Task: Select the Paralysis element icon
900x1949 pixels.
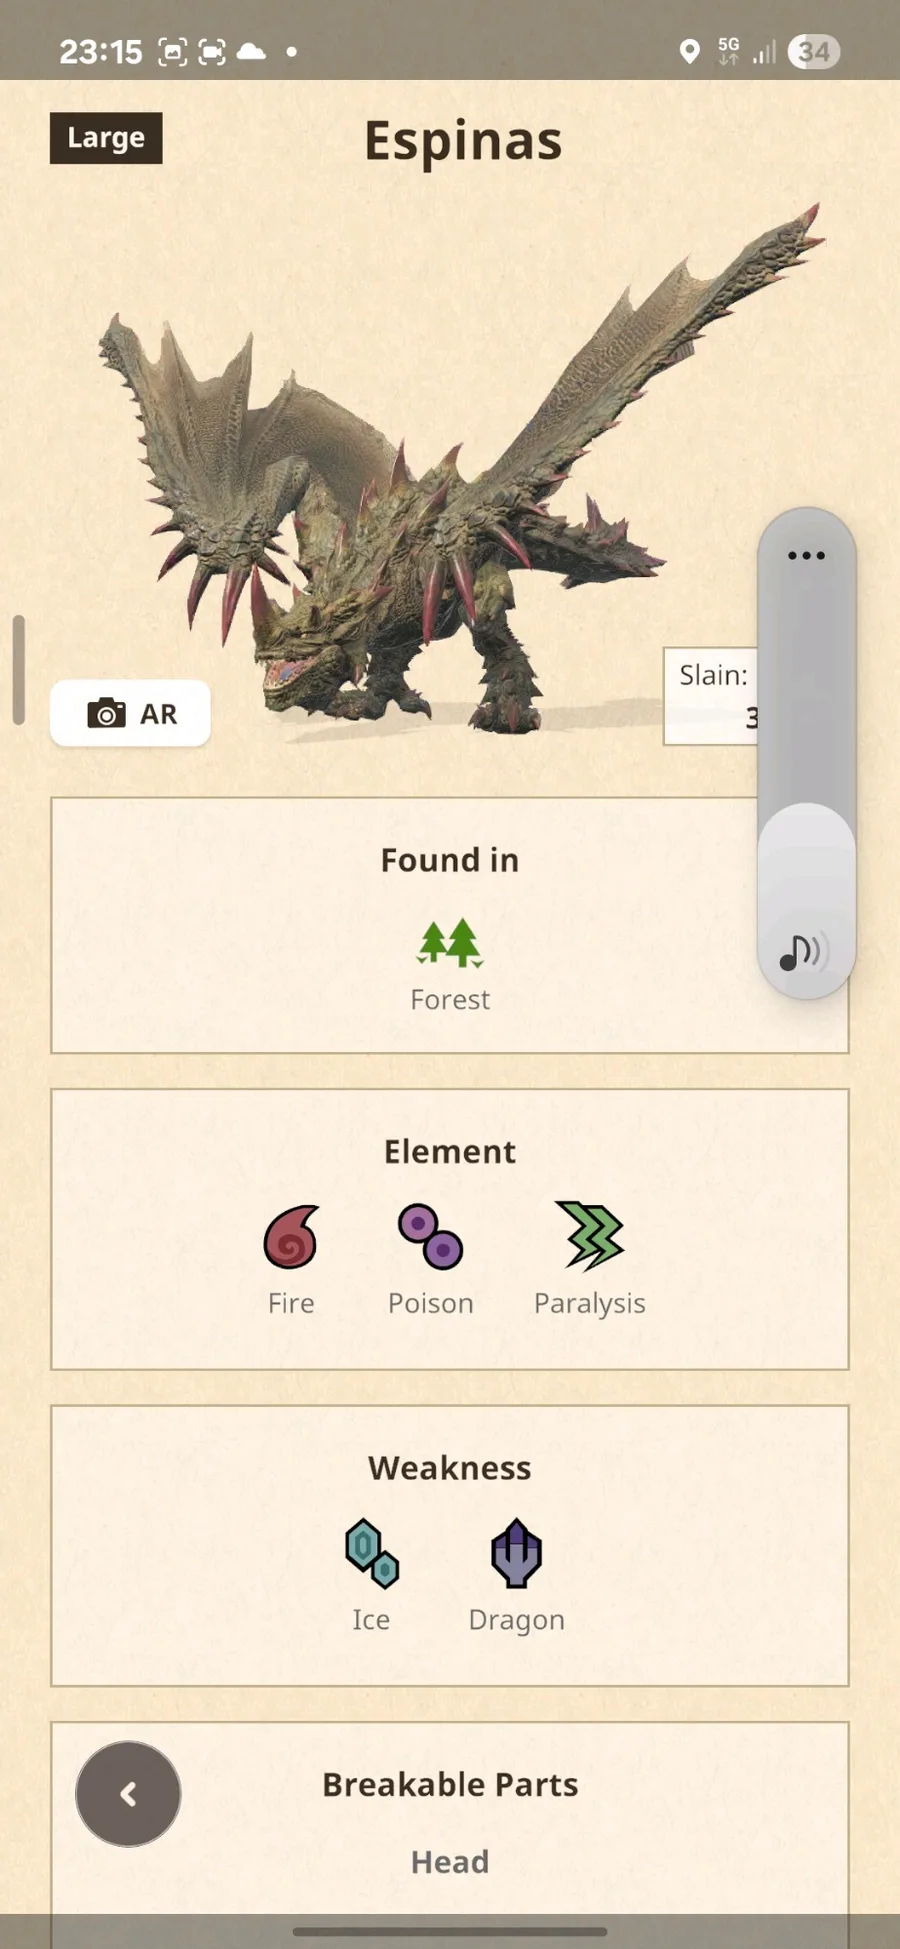Action: tap(590, 1236)
